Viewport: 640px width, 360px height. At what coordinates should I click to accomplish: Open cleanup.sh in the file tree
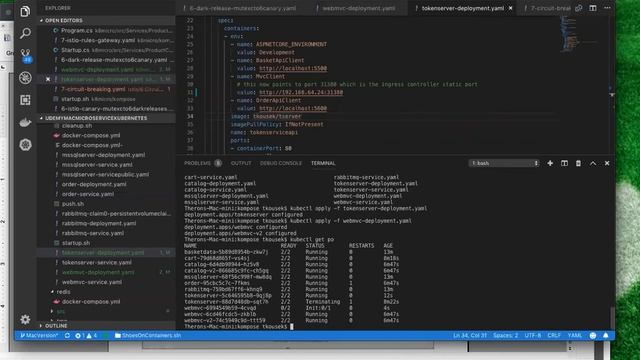pyautogui.click(x=77, y=126)
